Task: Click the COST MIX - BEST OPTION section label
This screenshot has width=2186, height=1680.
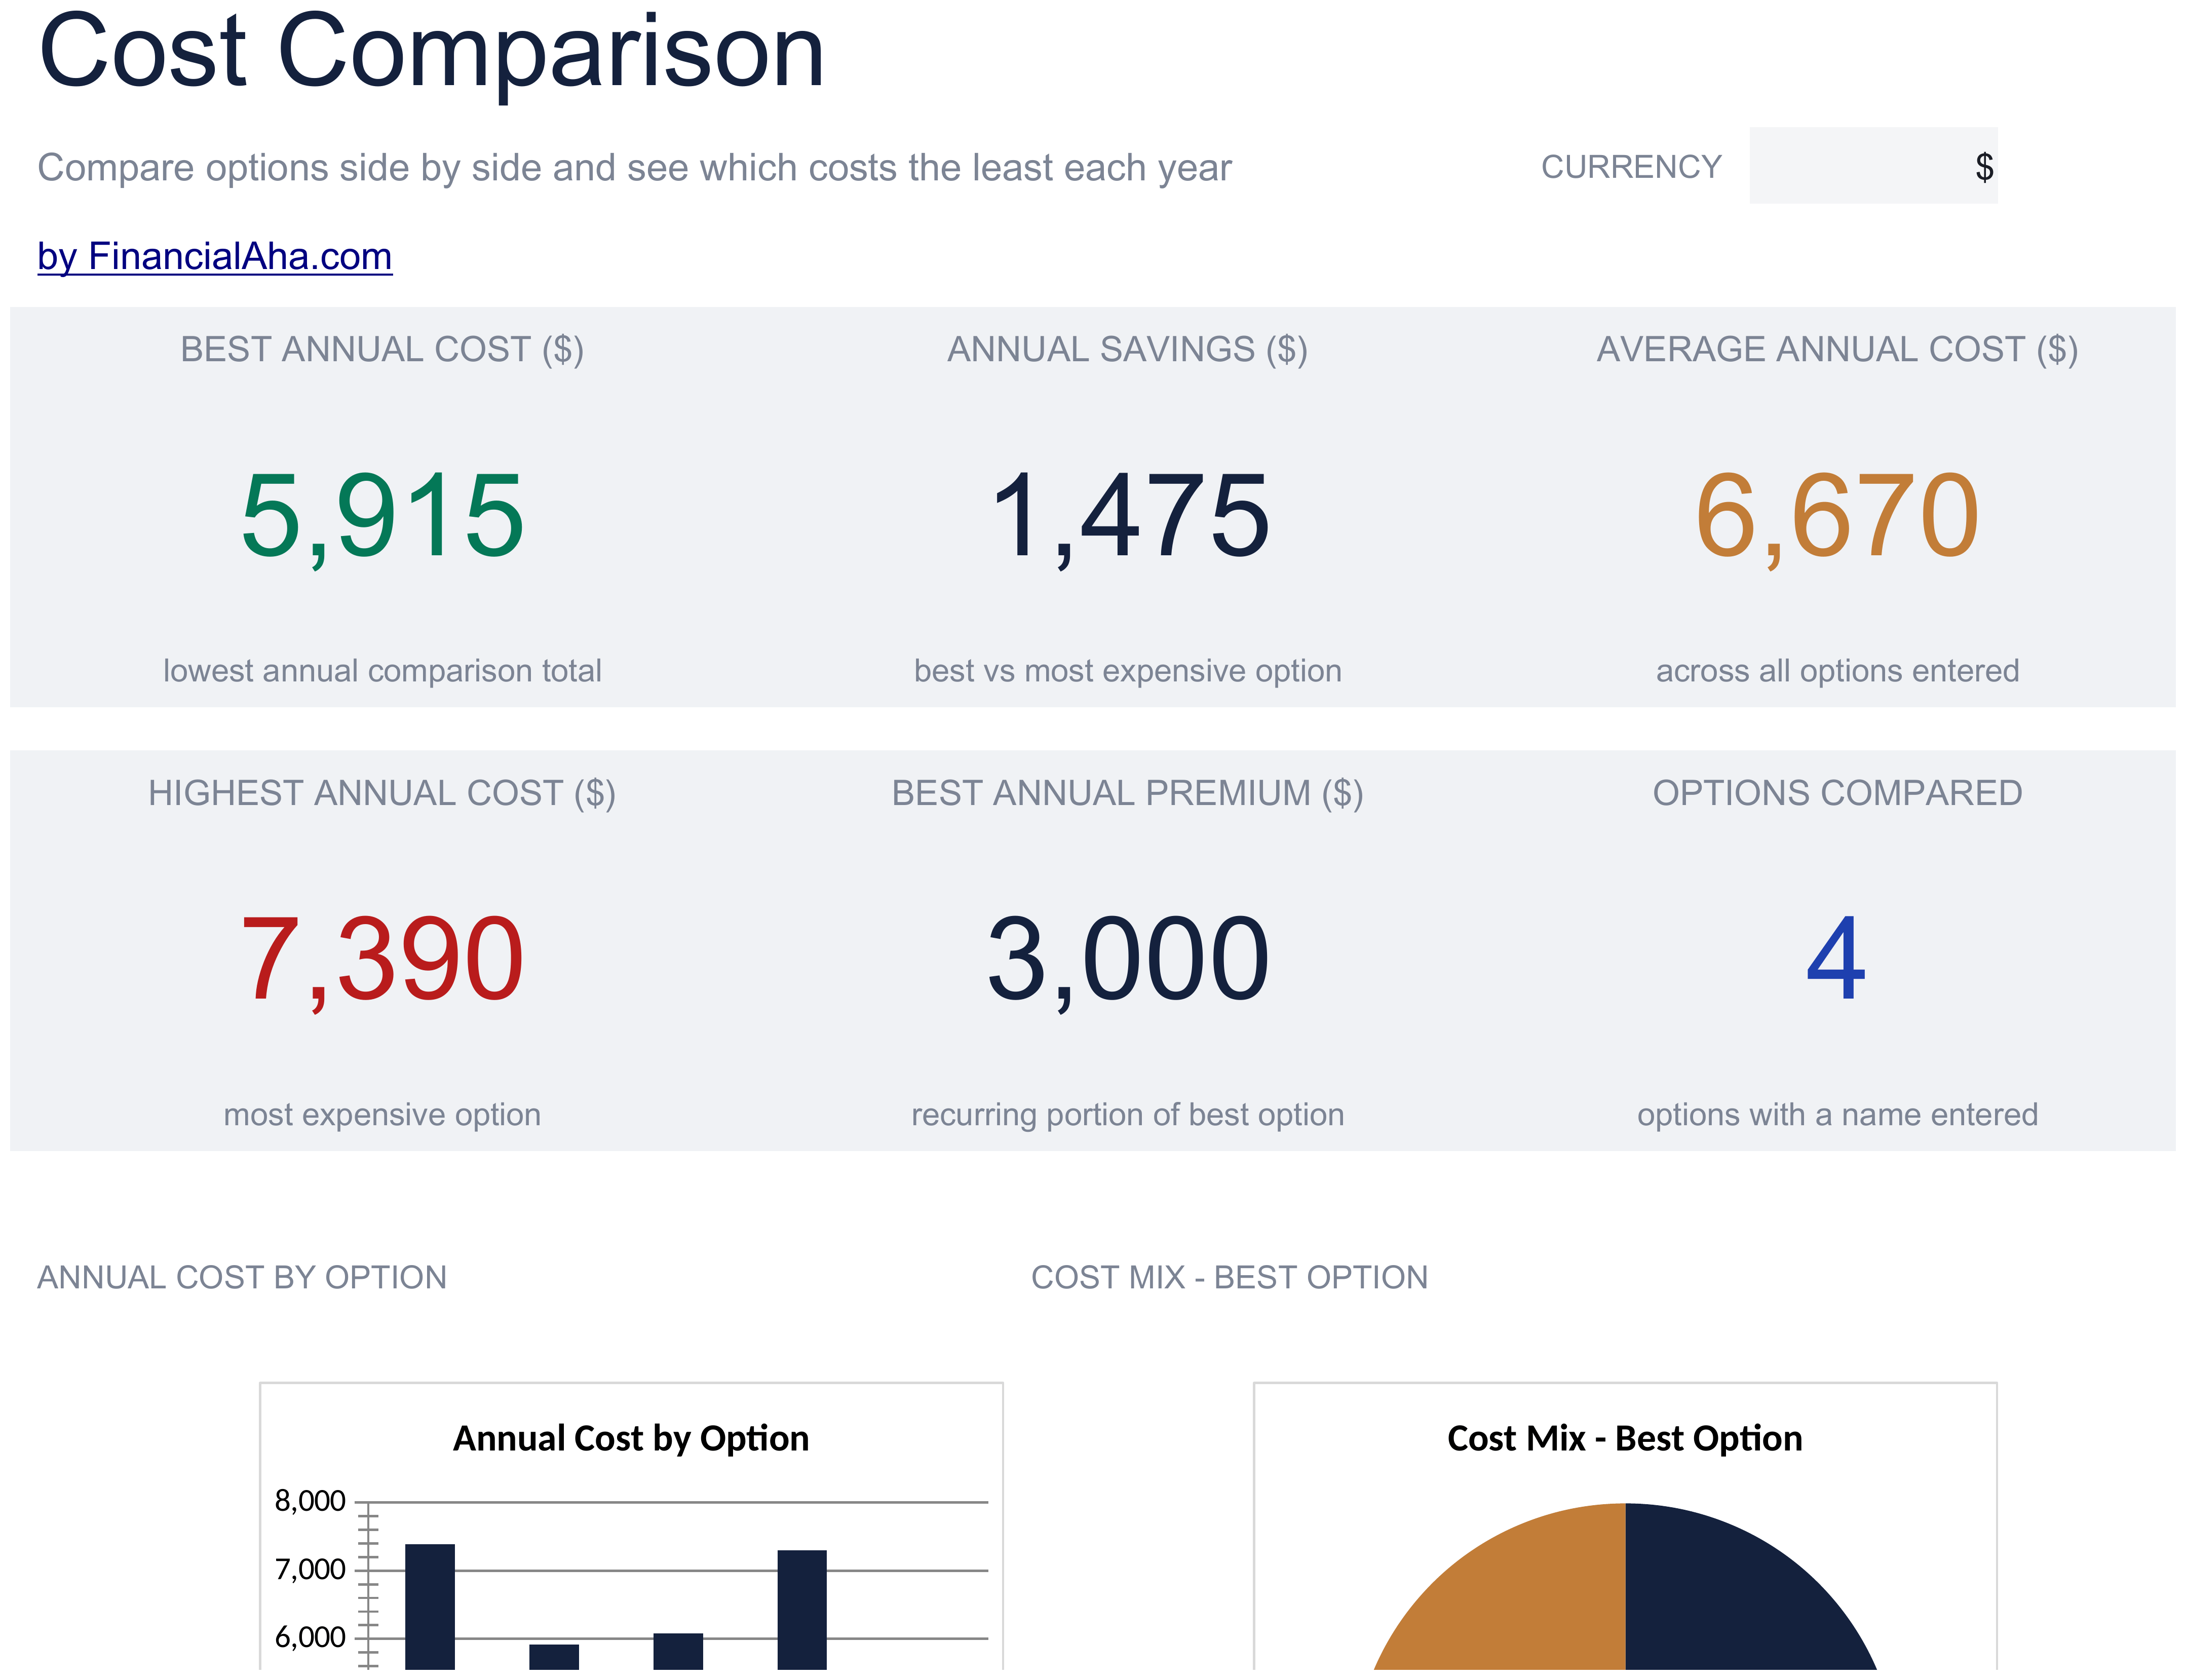Action: click(x=1229, y=1277)
